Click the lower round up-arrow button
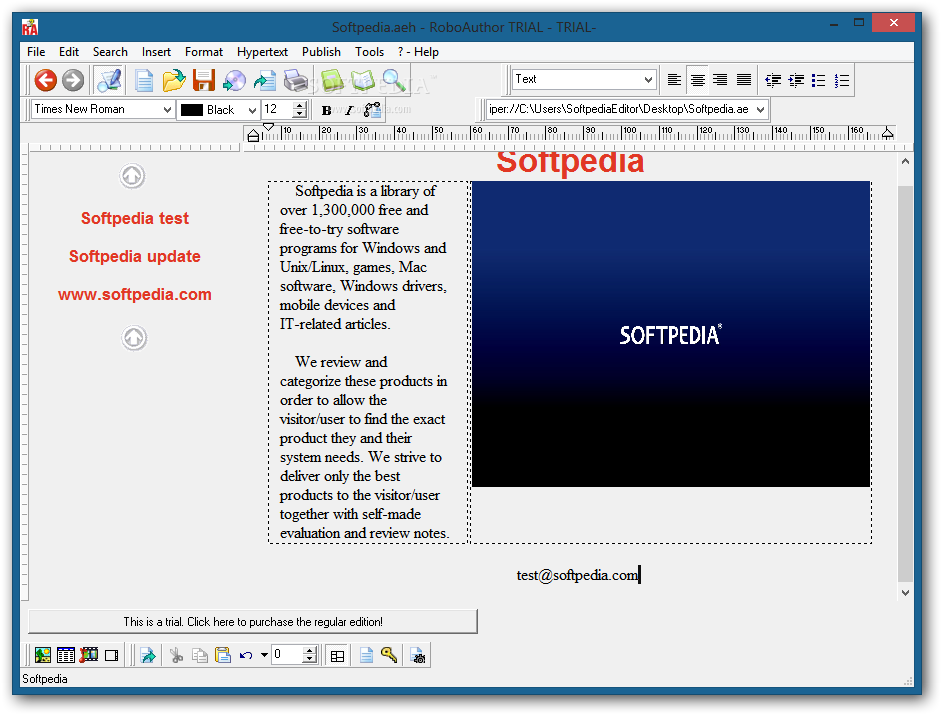 (x=134, y=338)
